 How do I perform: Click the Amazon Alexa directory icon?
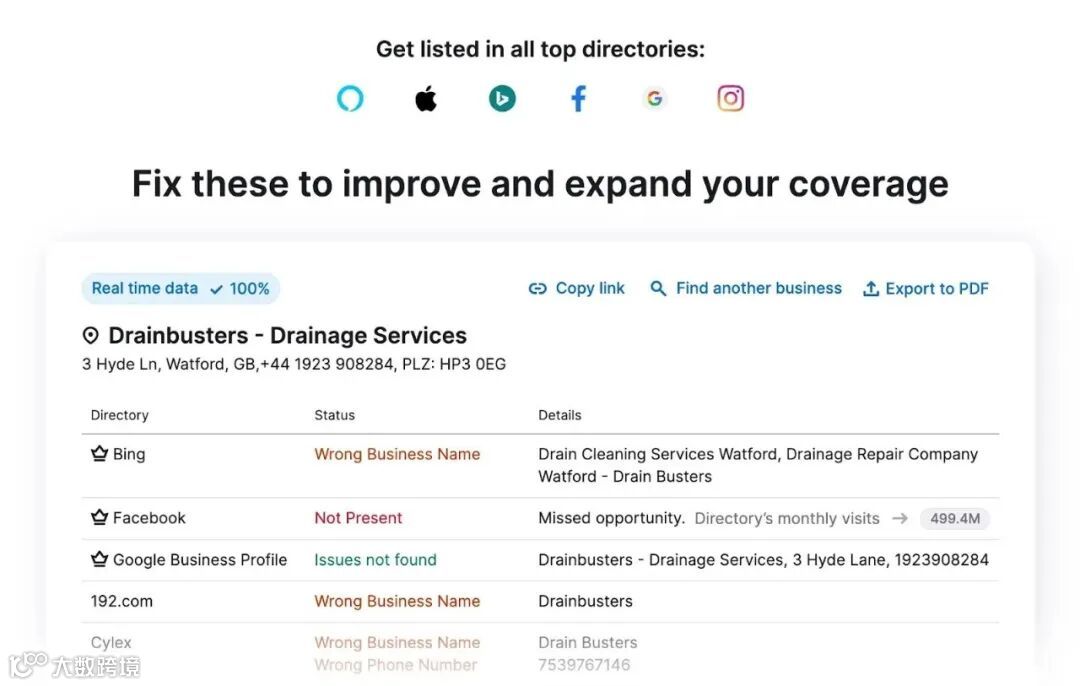pyautogui.click(x=350, y=99)
